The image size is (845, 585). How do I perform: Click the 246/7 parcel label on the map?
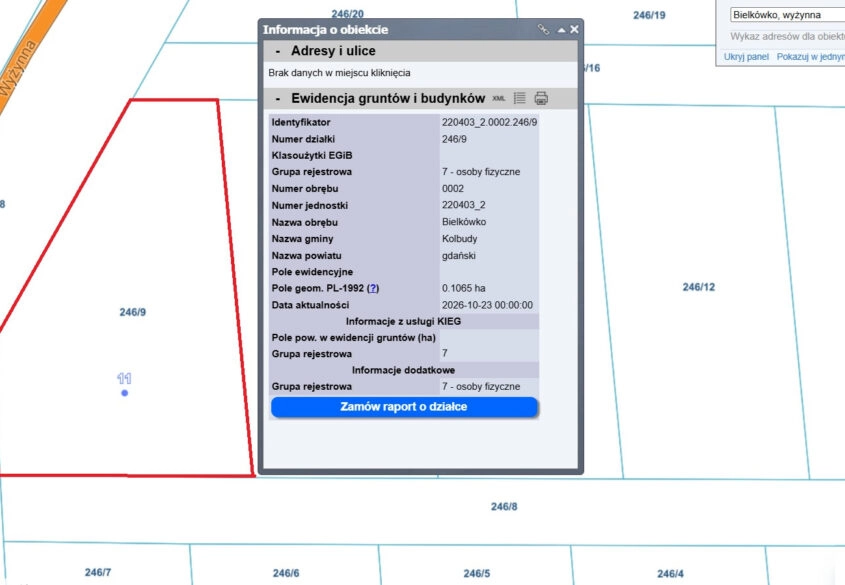click(x=98, y=572)
